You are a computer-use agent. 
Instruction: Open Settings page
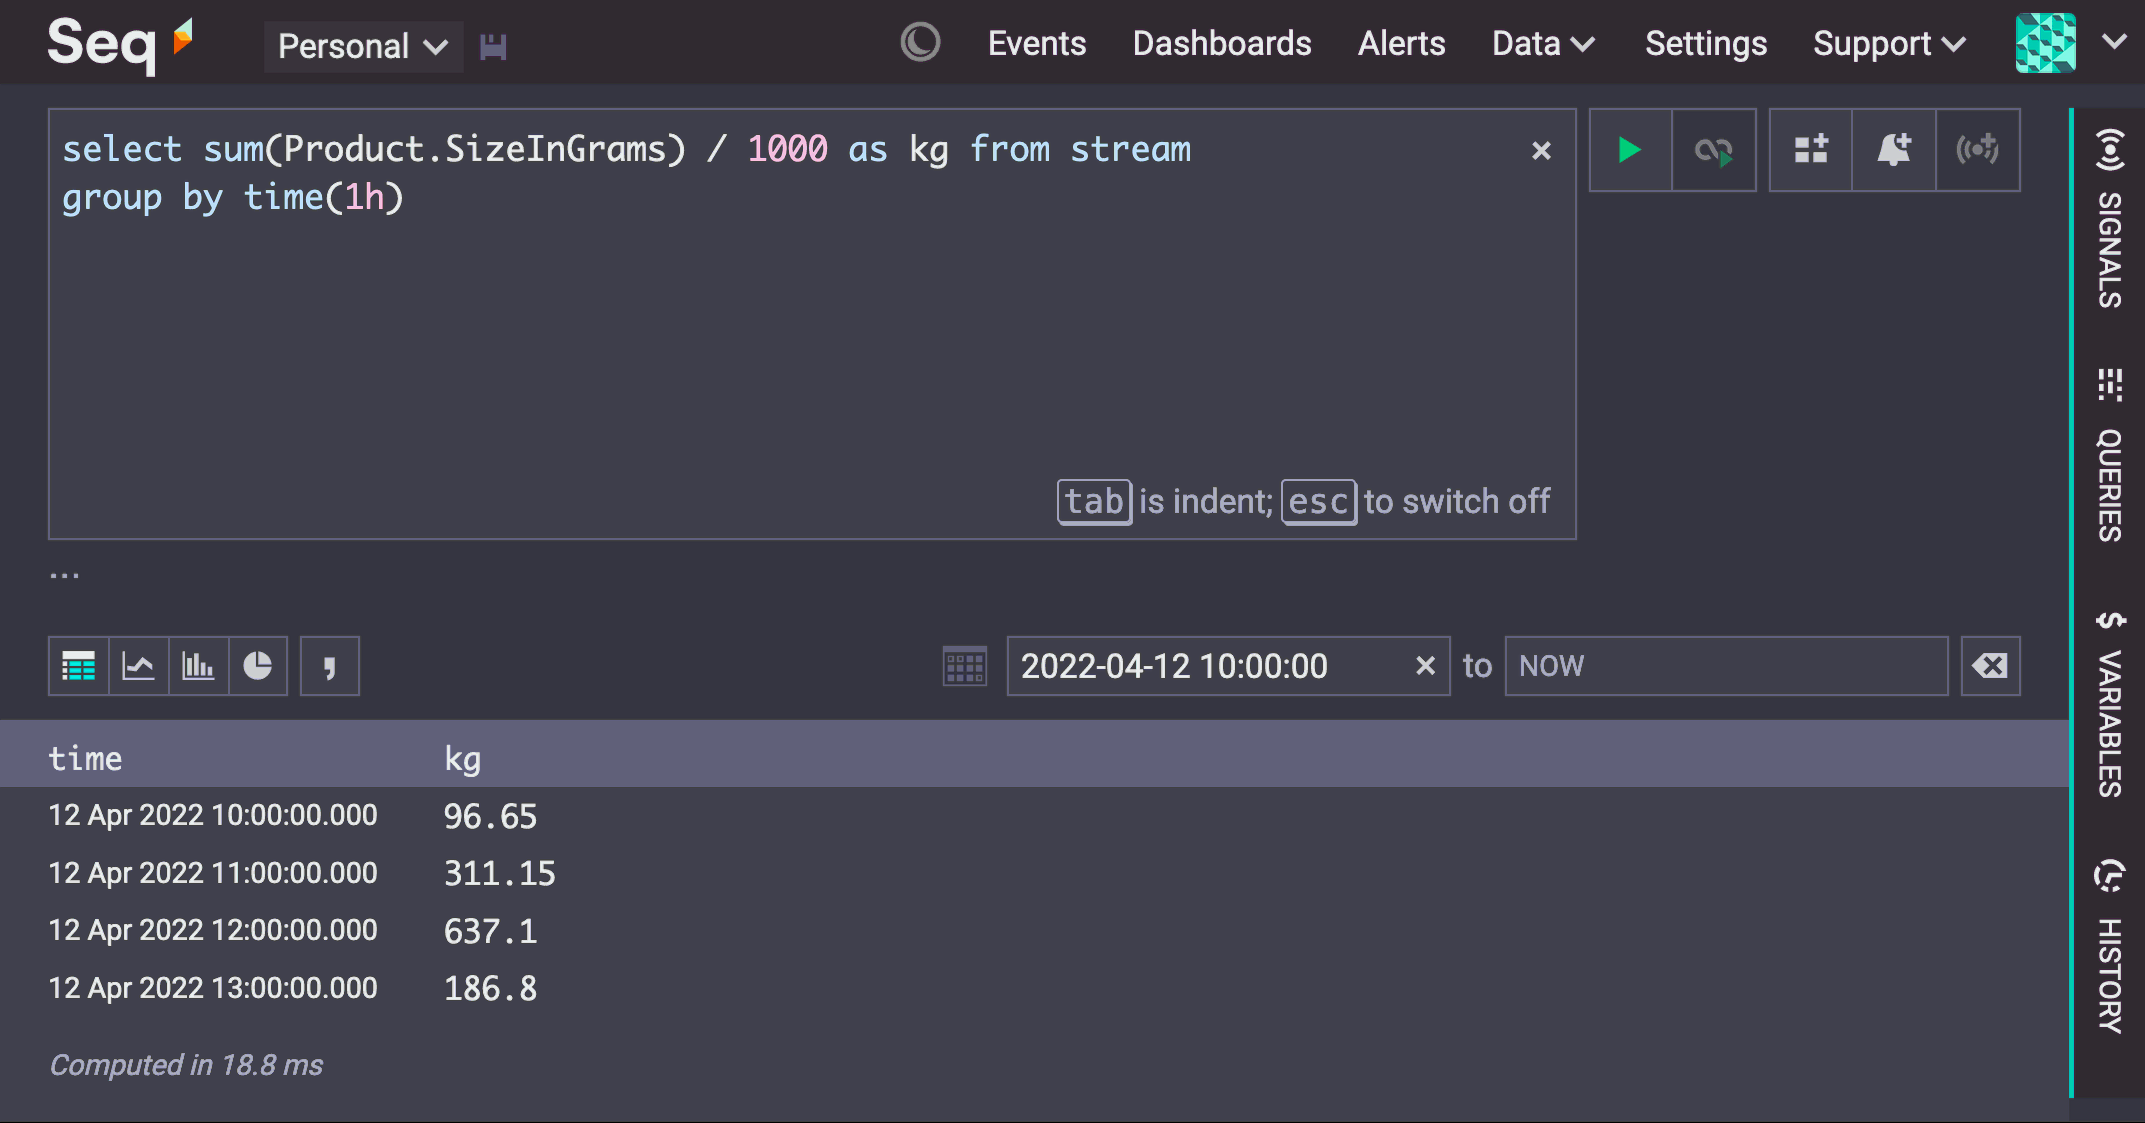1706,44
